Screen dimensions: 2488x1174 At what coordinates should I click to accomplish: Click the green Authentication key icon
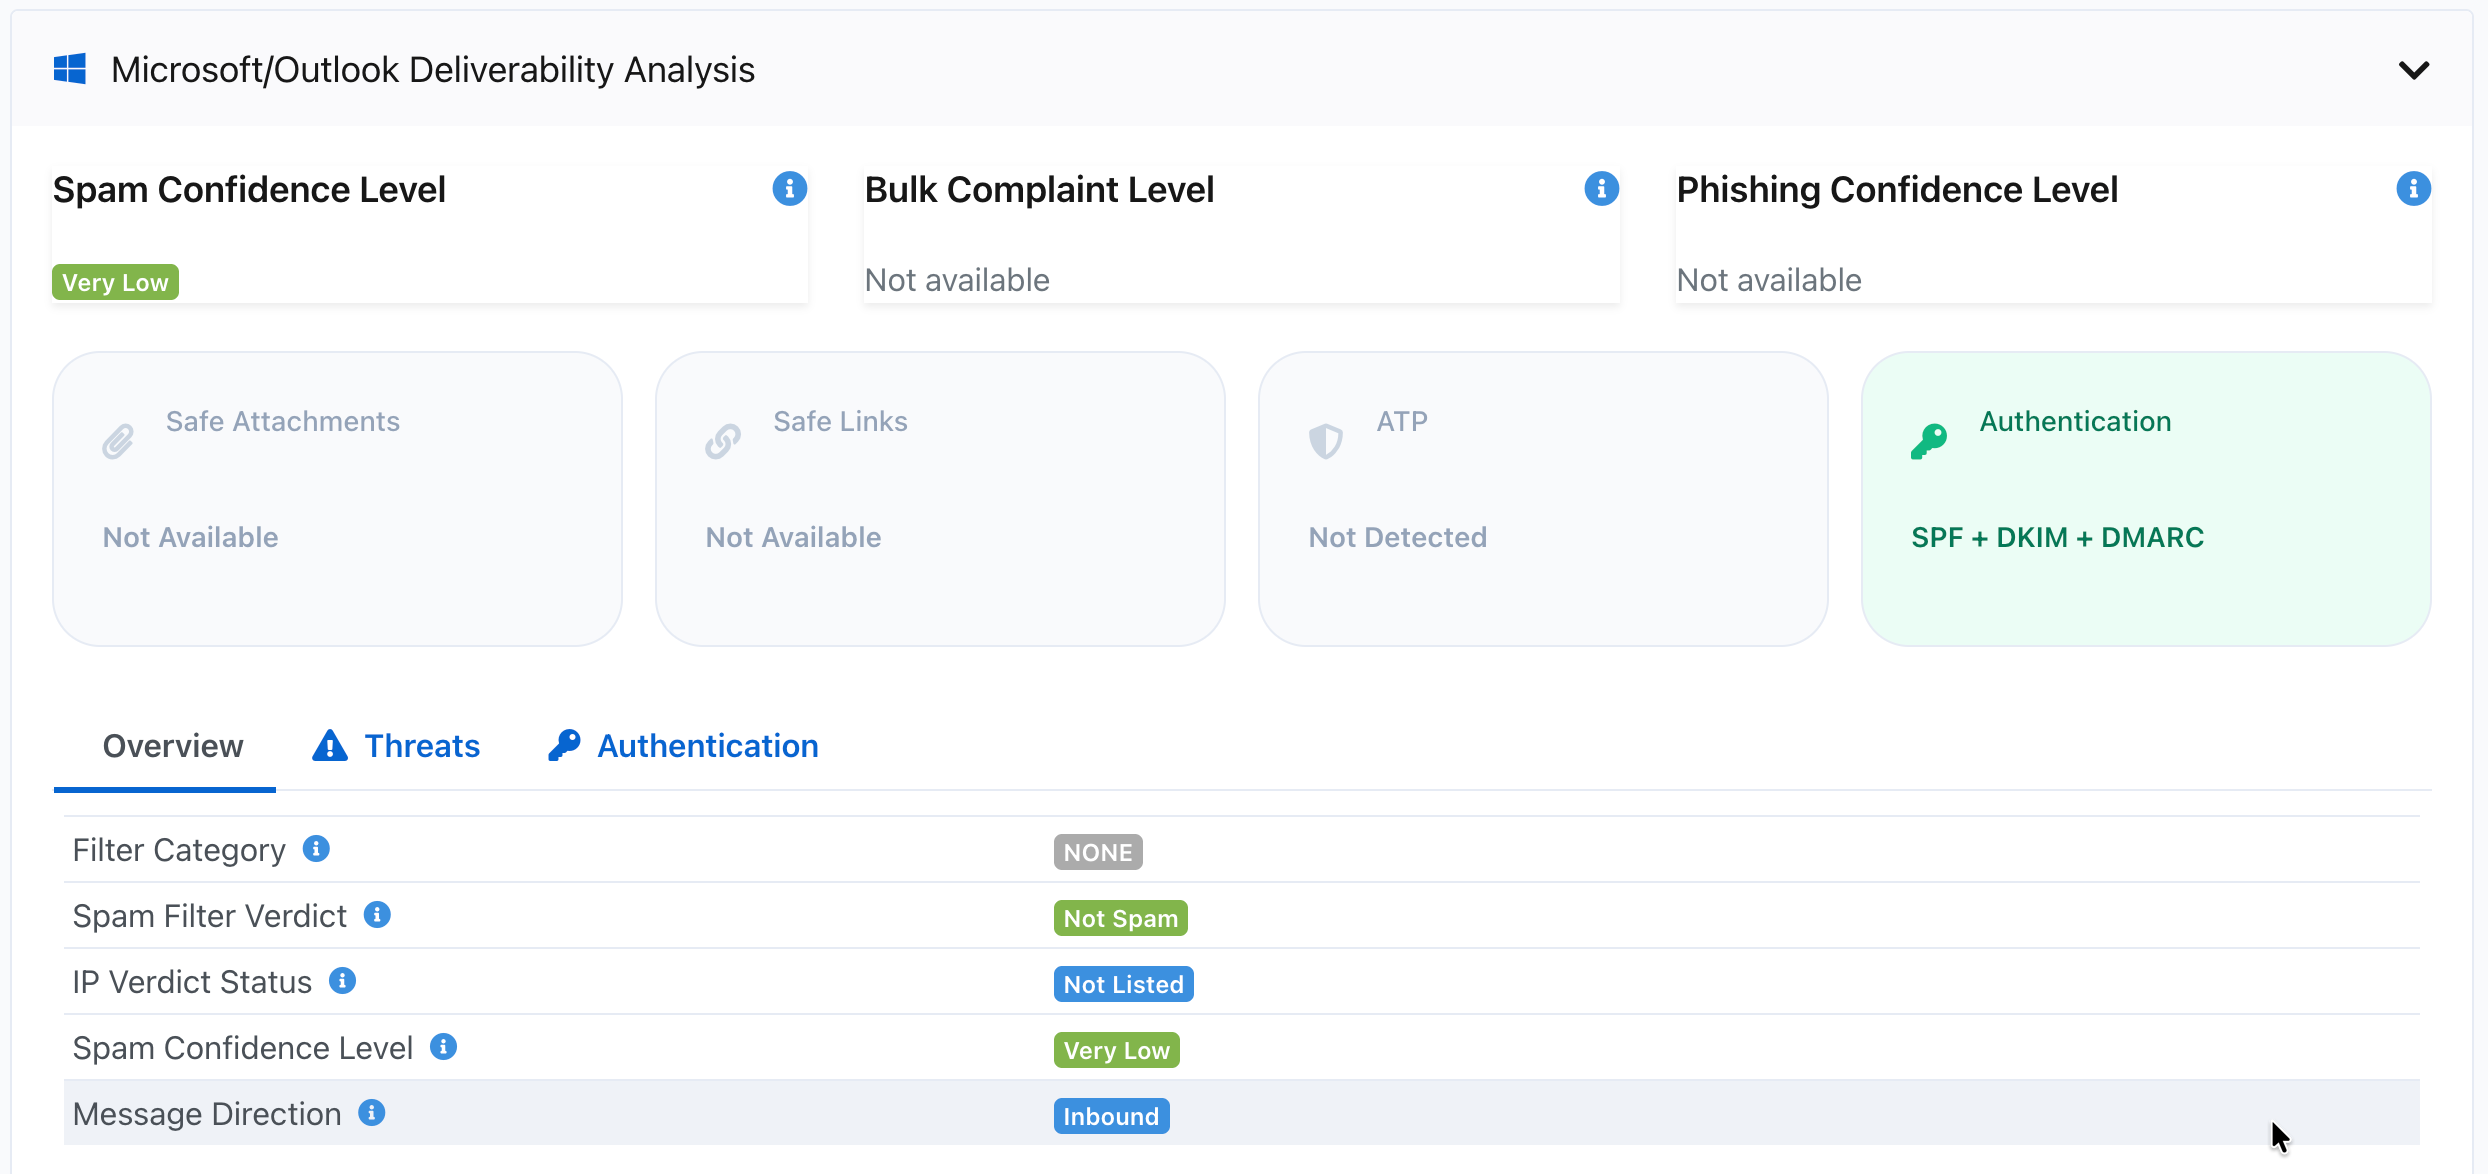[x=1929, y=440]
